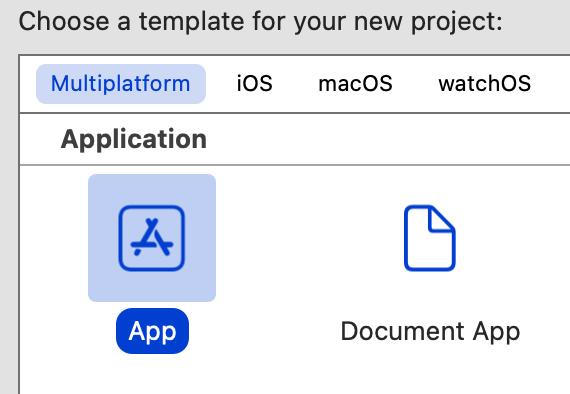Click the Document App label

point(430,331)
